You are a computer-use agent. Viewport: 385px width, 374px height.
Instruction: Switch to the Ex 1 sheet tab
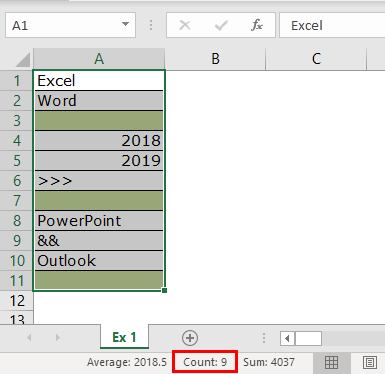click(124, 337)
